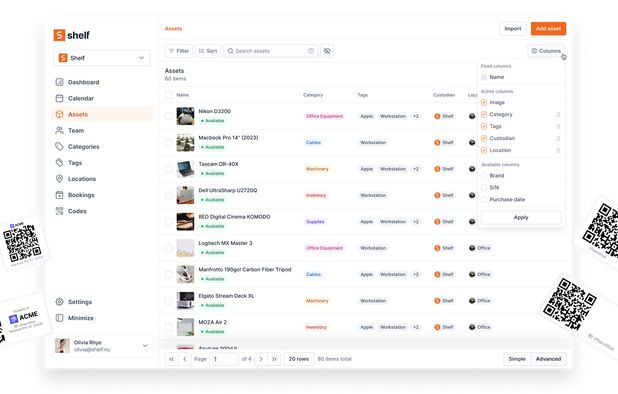Open the Logitech MX Master 3 asset
The image size is (618, 394).
tap(225, 243)
